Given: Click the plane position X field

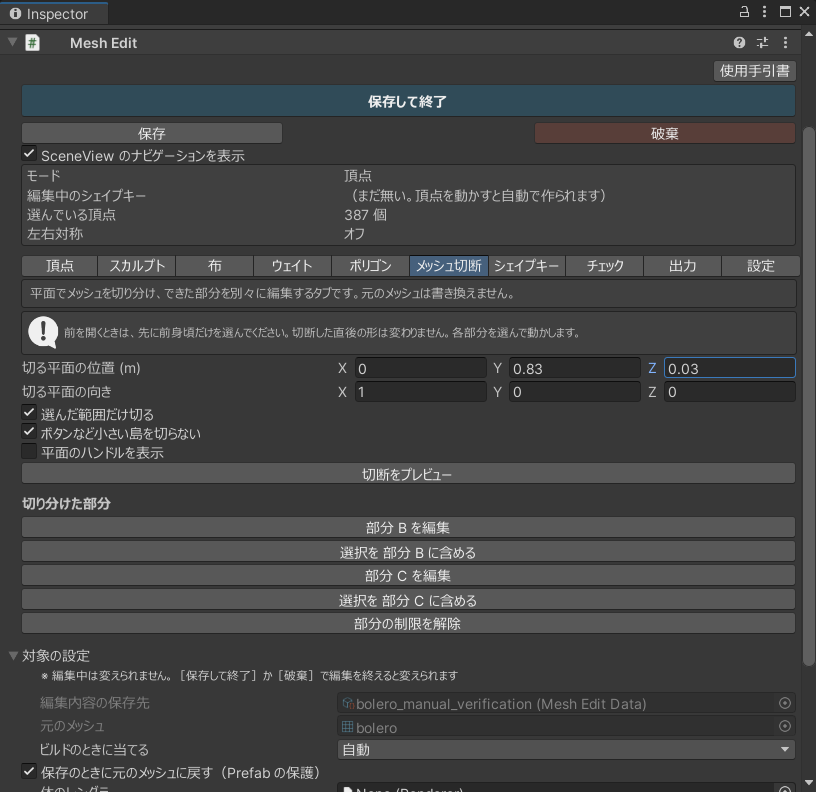Looking at the screenshot, I should 420,368.
